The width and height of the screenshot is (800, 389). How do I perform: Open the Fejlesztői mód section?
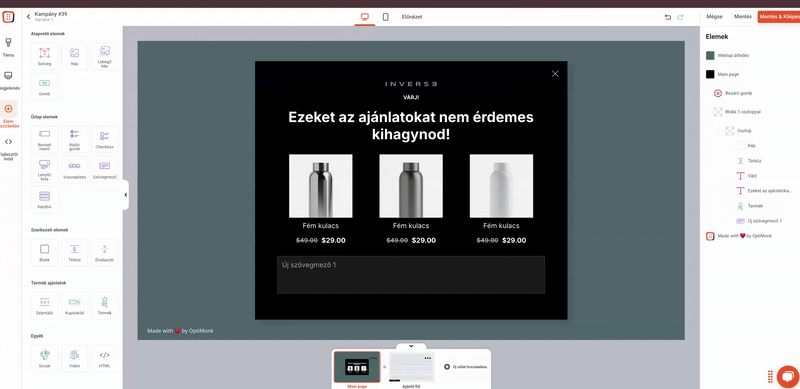[8, 149]
